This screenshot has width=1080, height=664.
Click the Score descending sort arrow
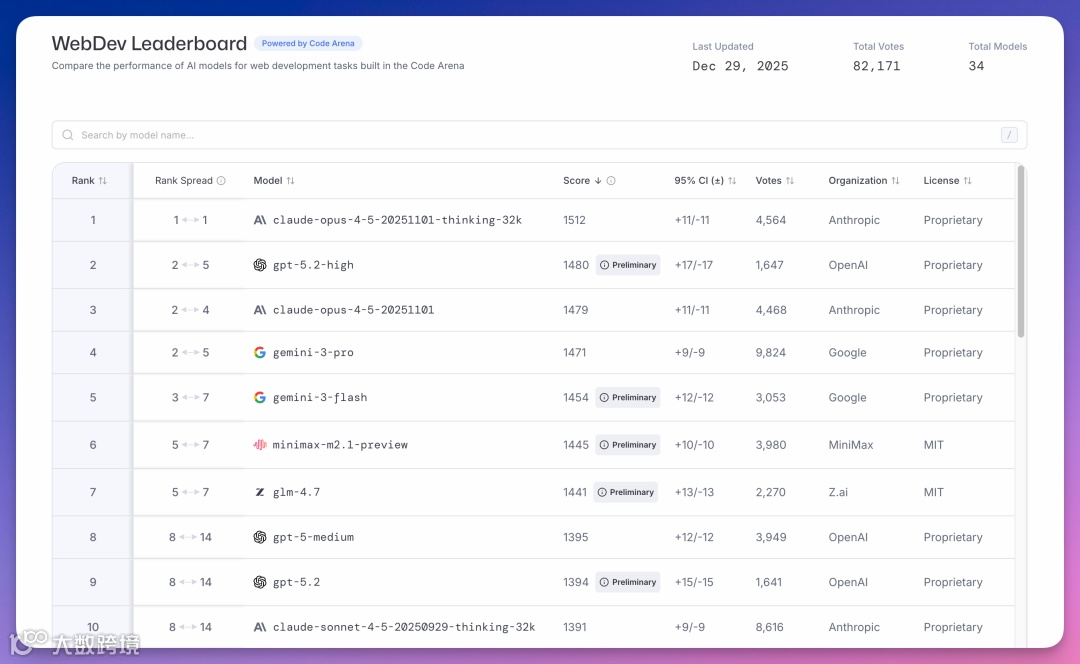pos(598,180)
